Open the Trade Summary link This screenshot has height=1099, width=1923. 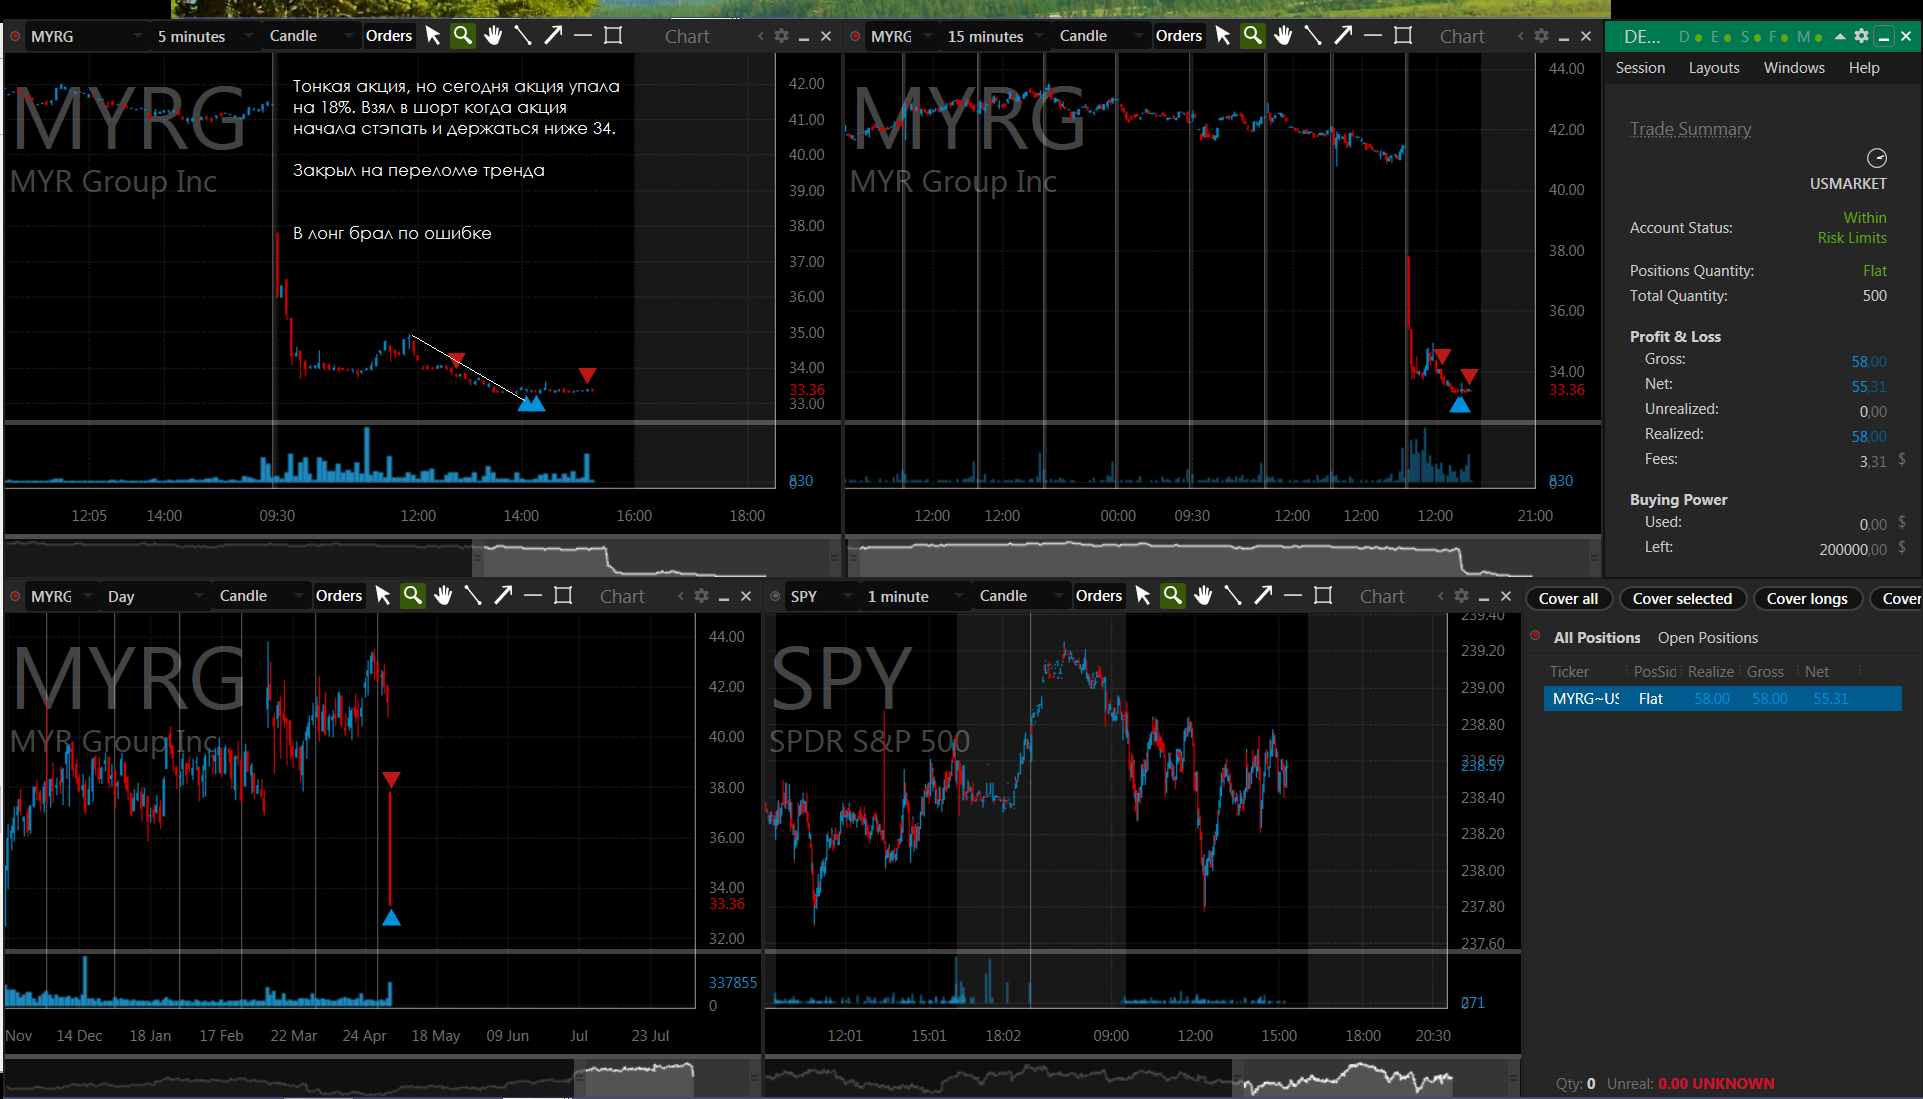click(1690, 129)
